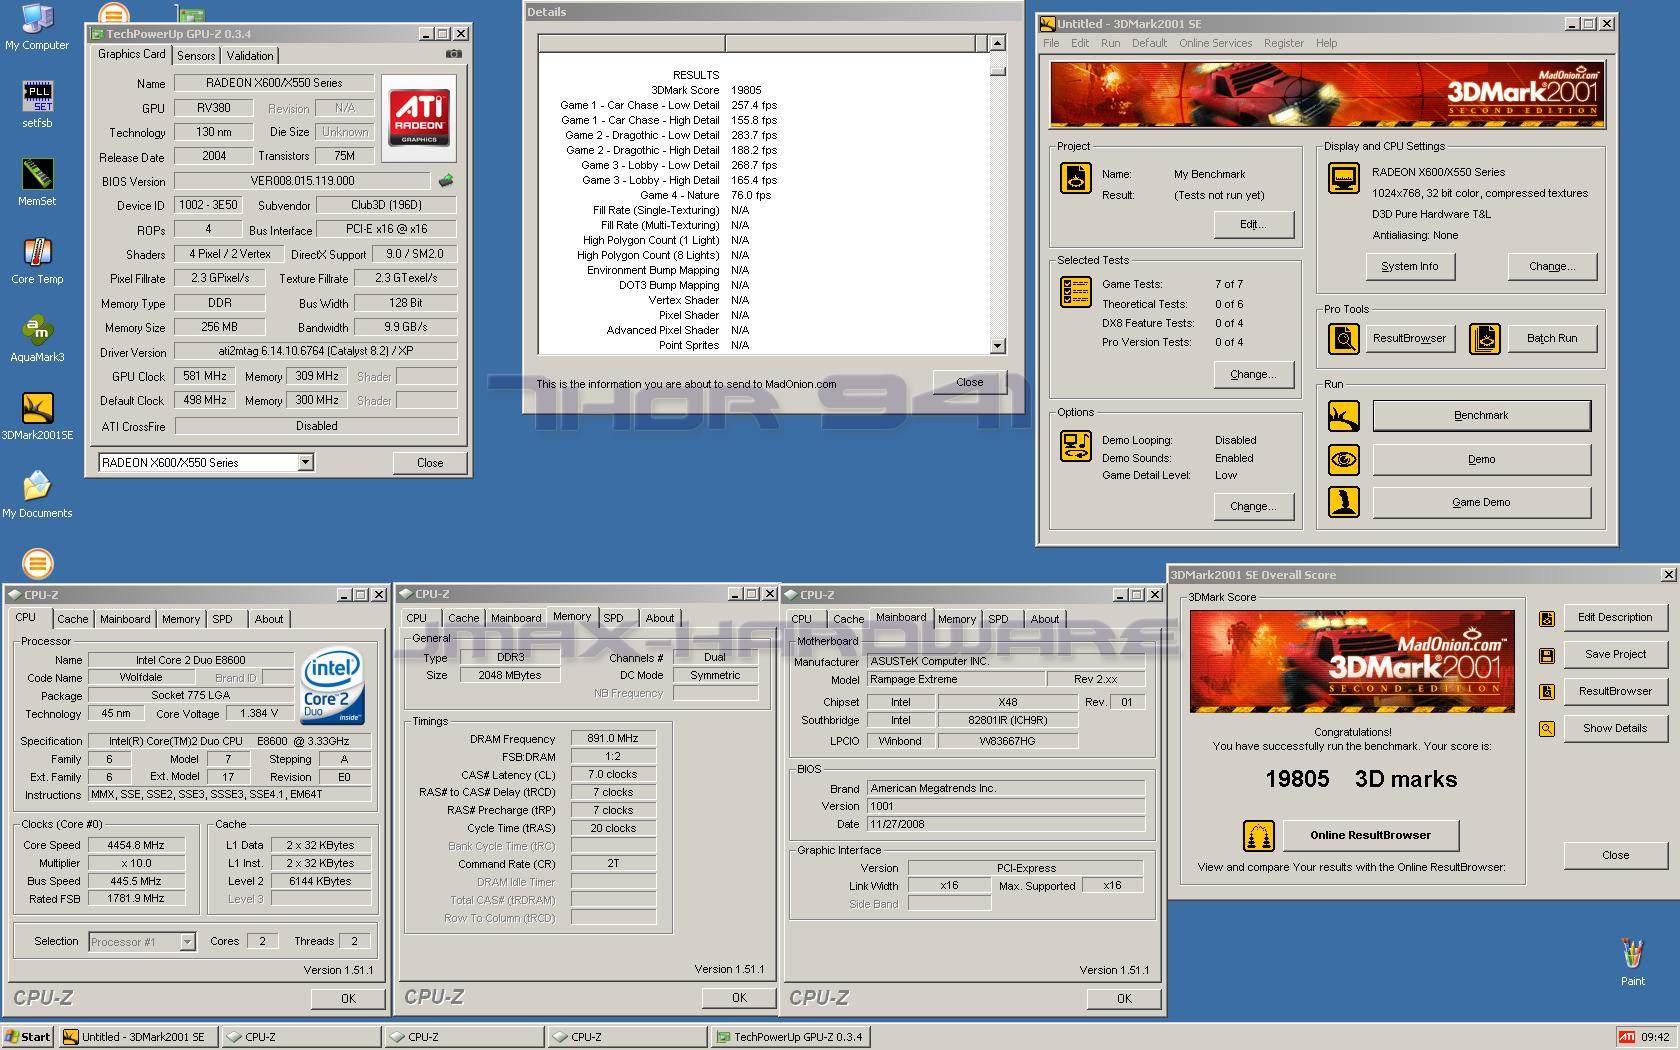
Task: Open the 3DMark2001SE desktop icon
Action: (x=37, y=416)
